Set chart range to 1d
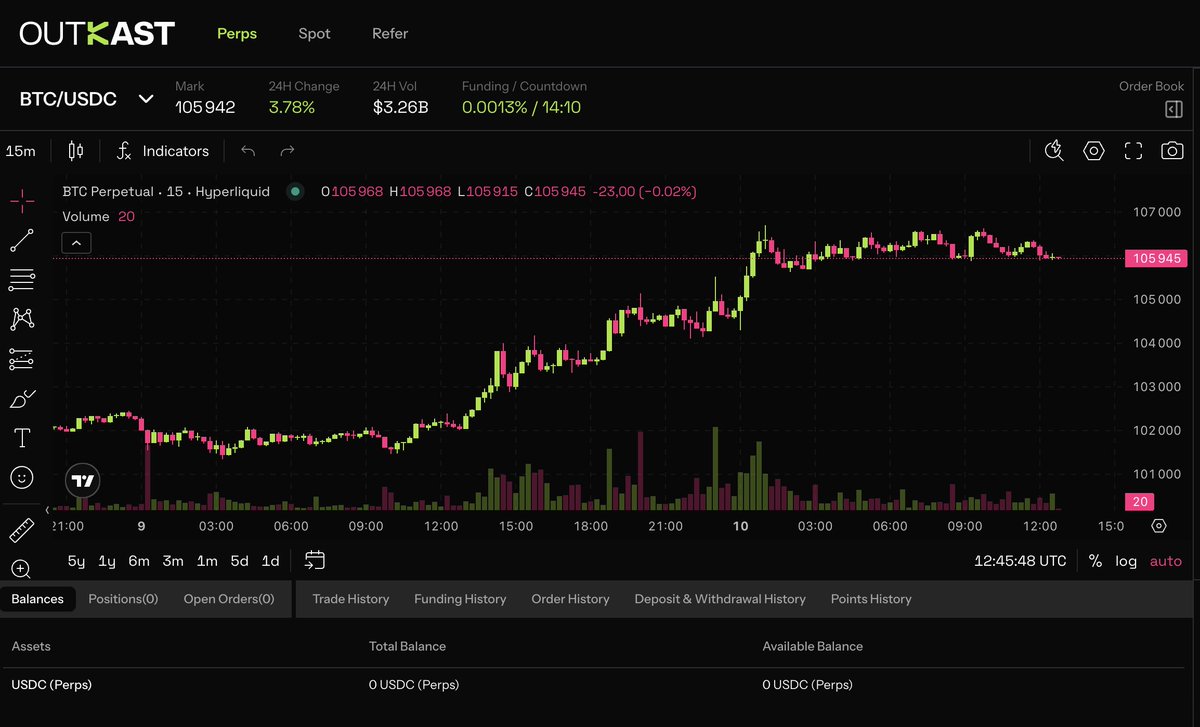The width and height of the screenshot is (1200, 727). (270, 561)
